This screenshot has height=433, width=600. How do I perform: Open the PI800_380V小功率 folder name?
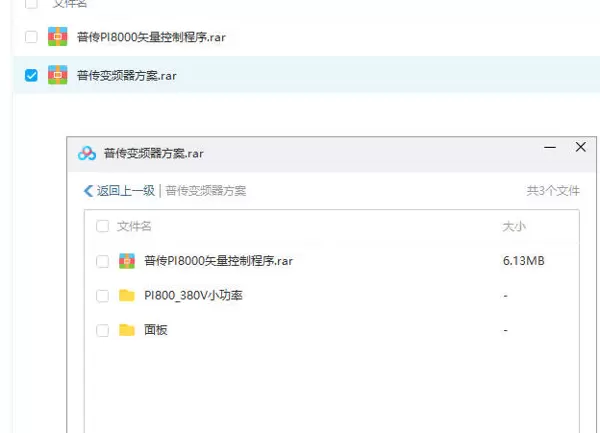tap(193, 295)
